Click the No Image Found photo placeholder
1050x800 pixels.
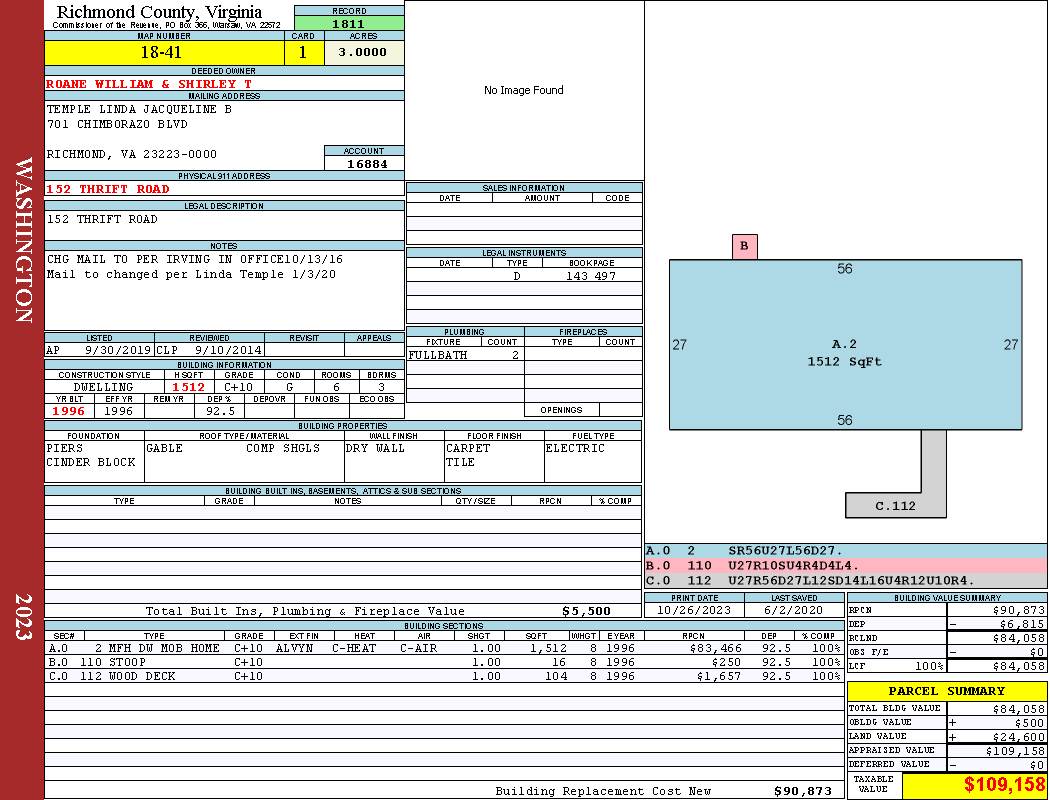pyautogui.click(x=523, y=91)
